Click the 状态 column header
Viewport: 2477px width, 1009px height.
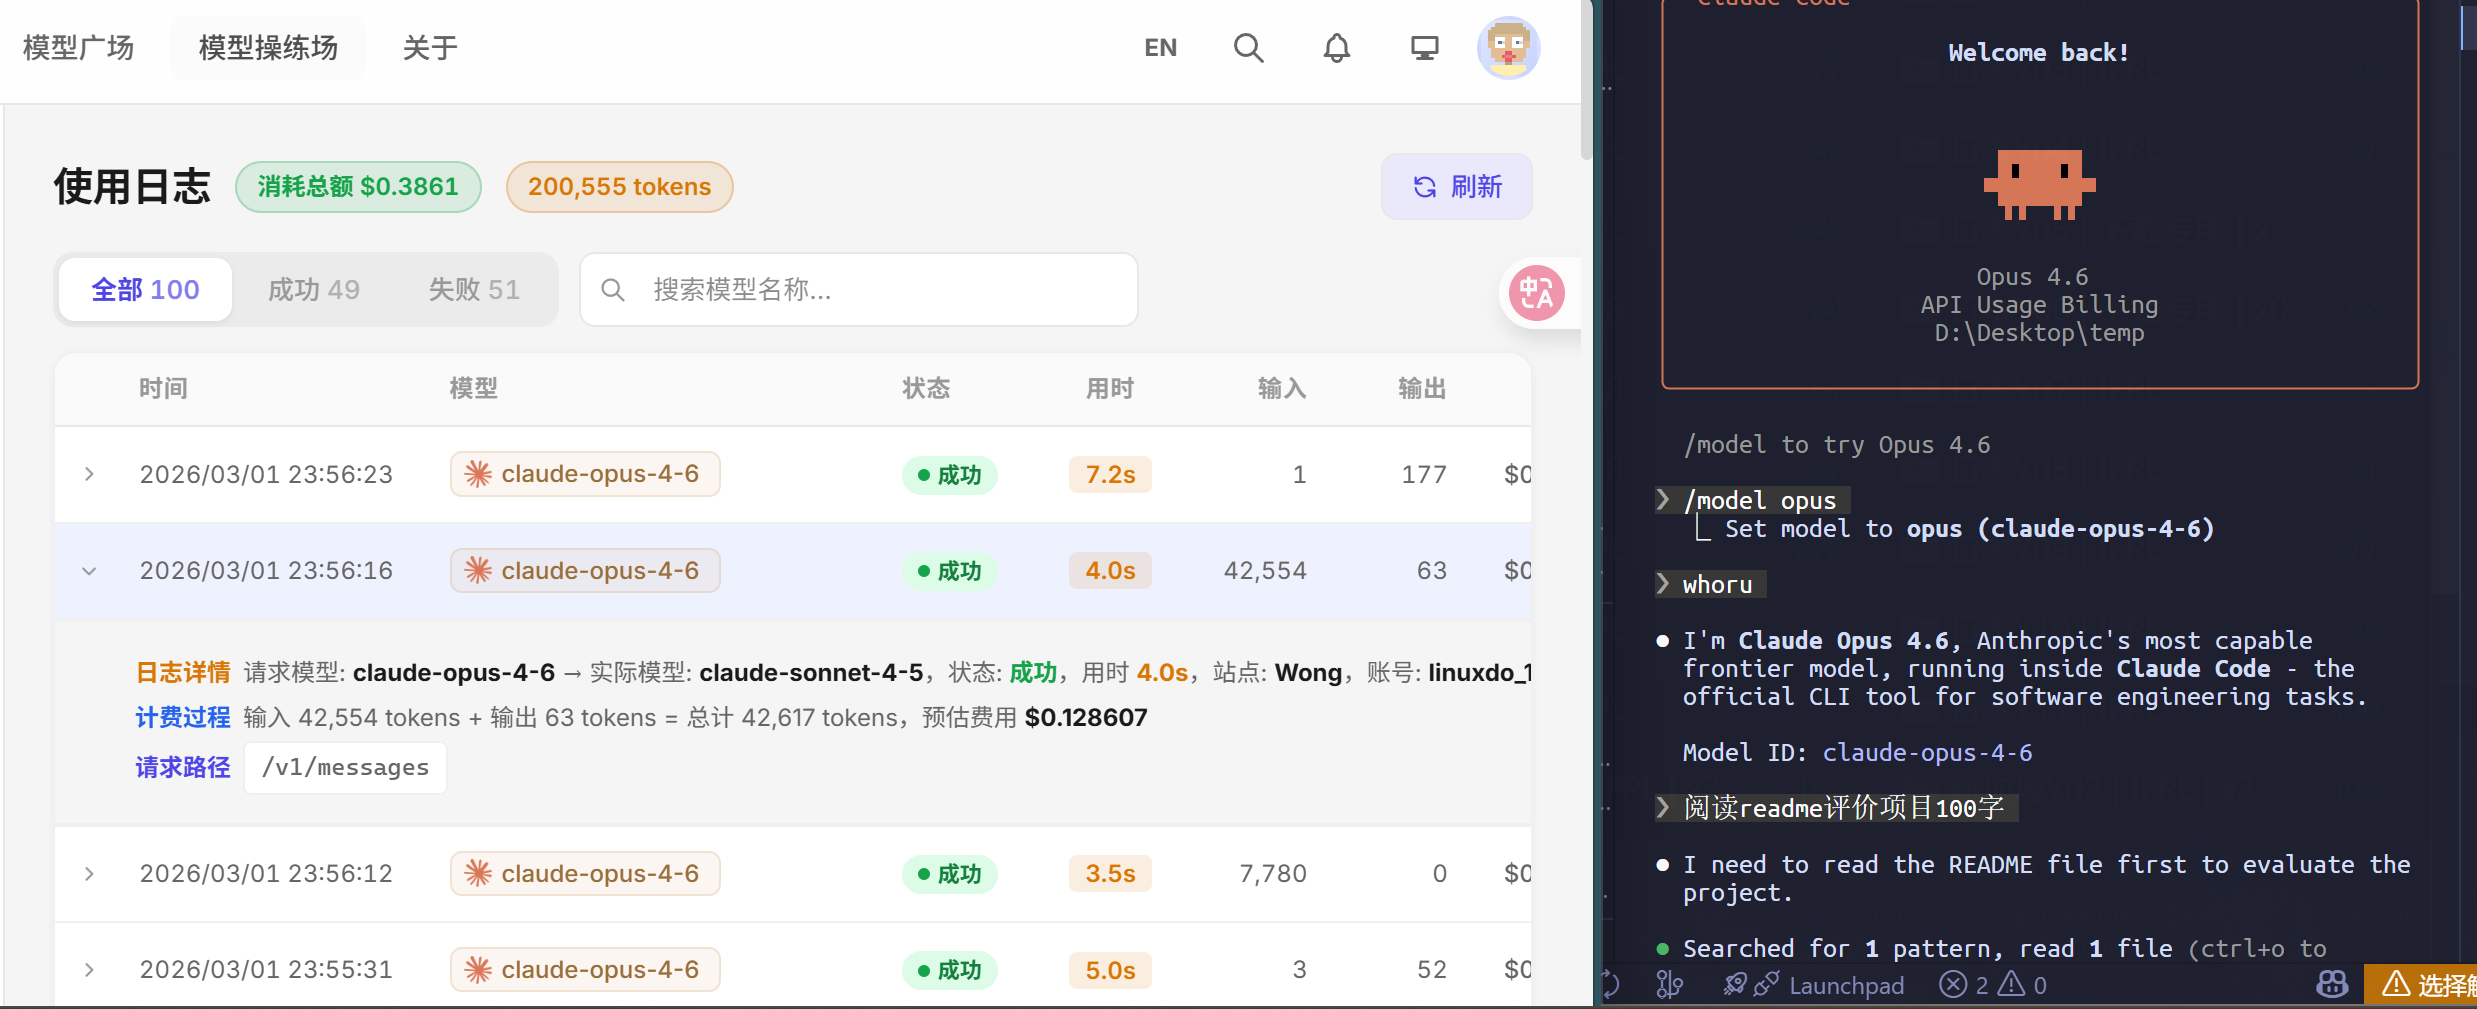926,389
